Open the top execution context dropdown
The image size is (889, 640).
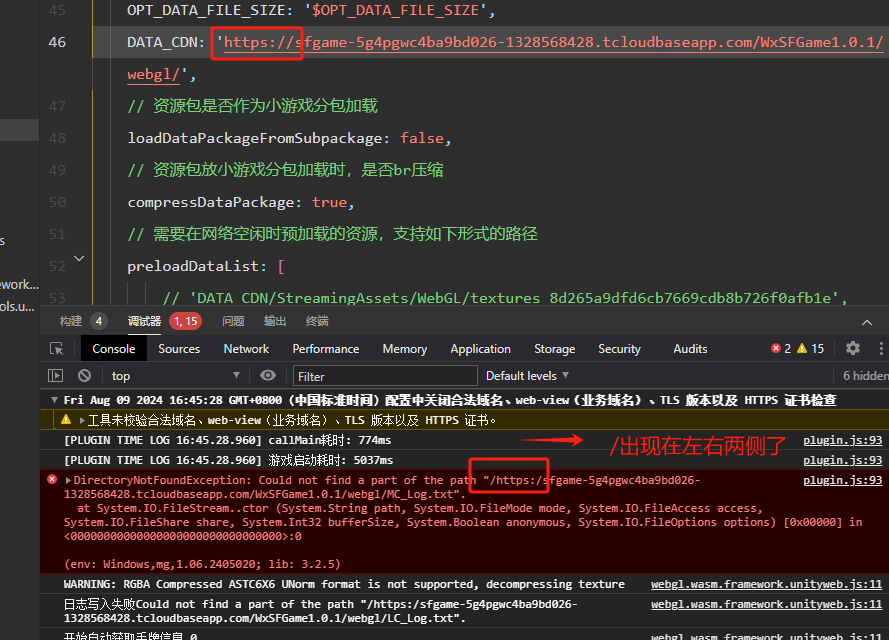click(x=175, y=376)
